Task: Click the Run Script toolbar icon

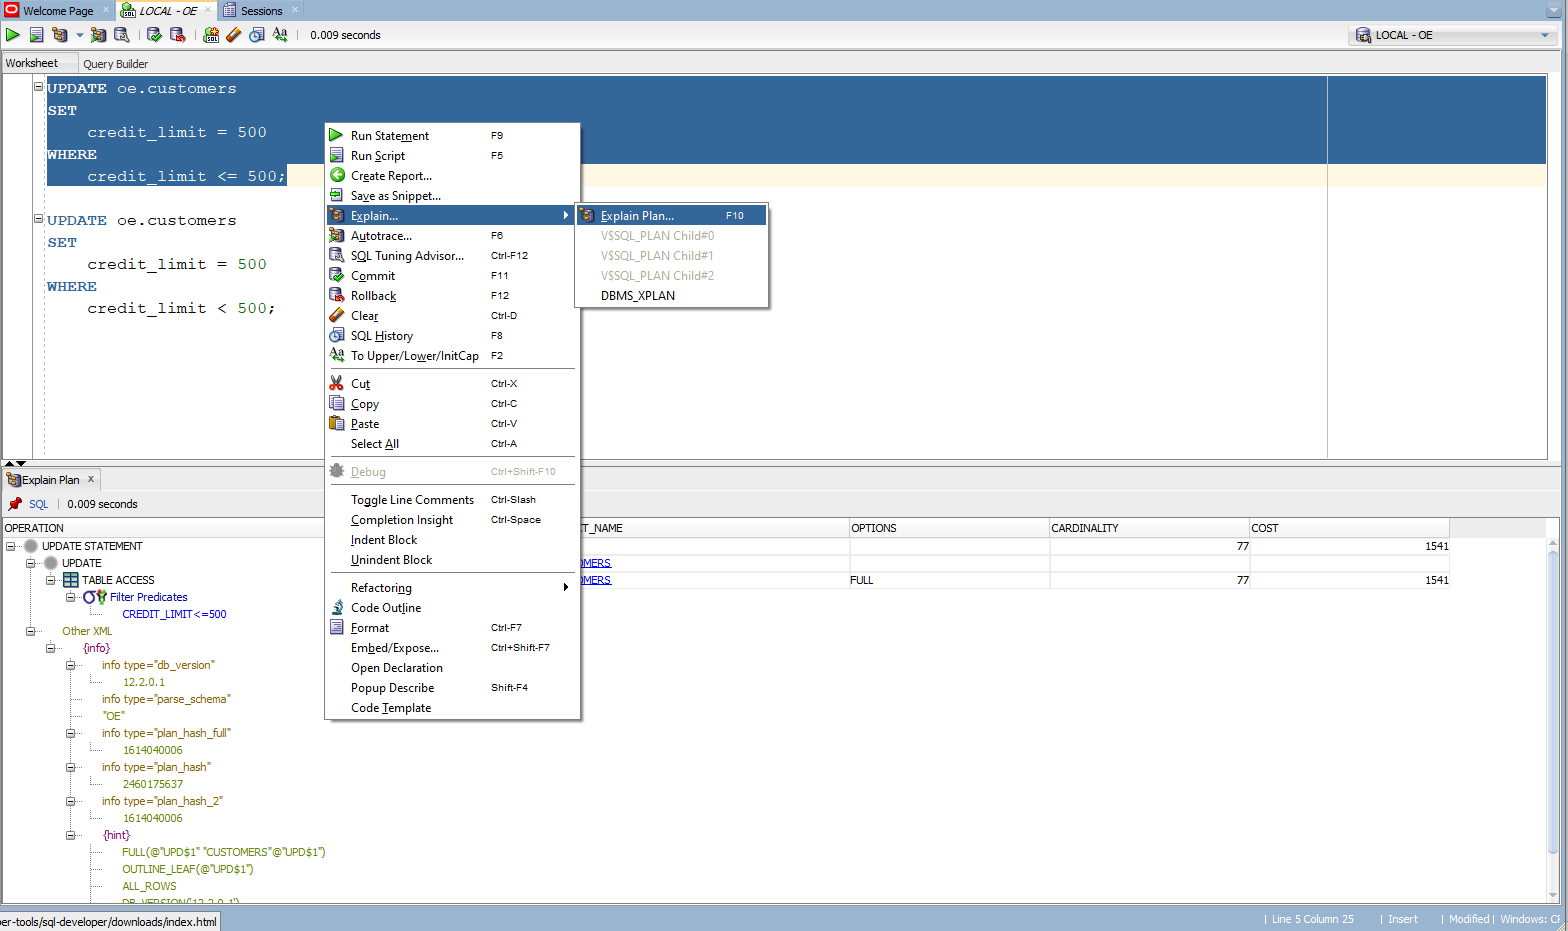Action: pyautogui.click(x=36, y=35)
